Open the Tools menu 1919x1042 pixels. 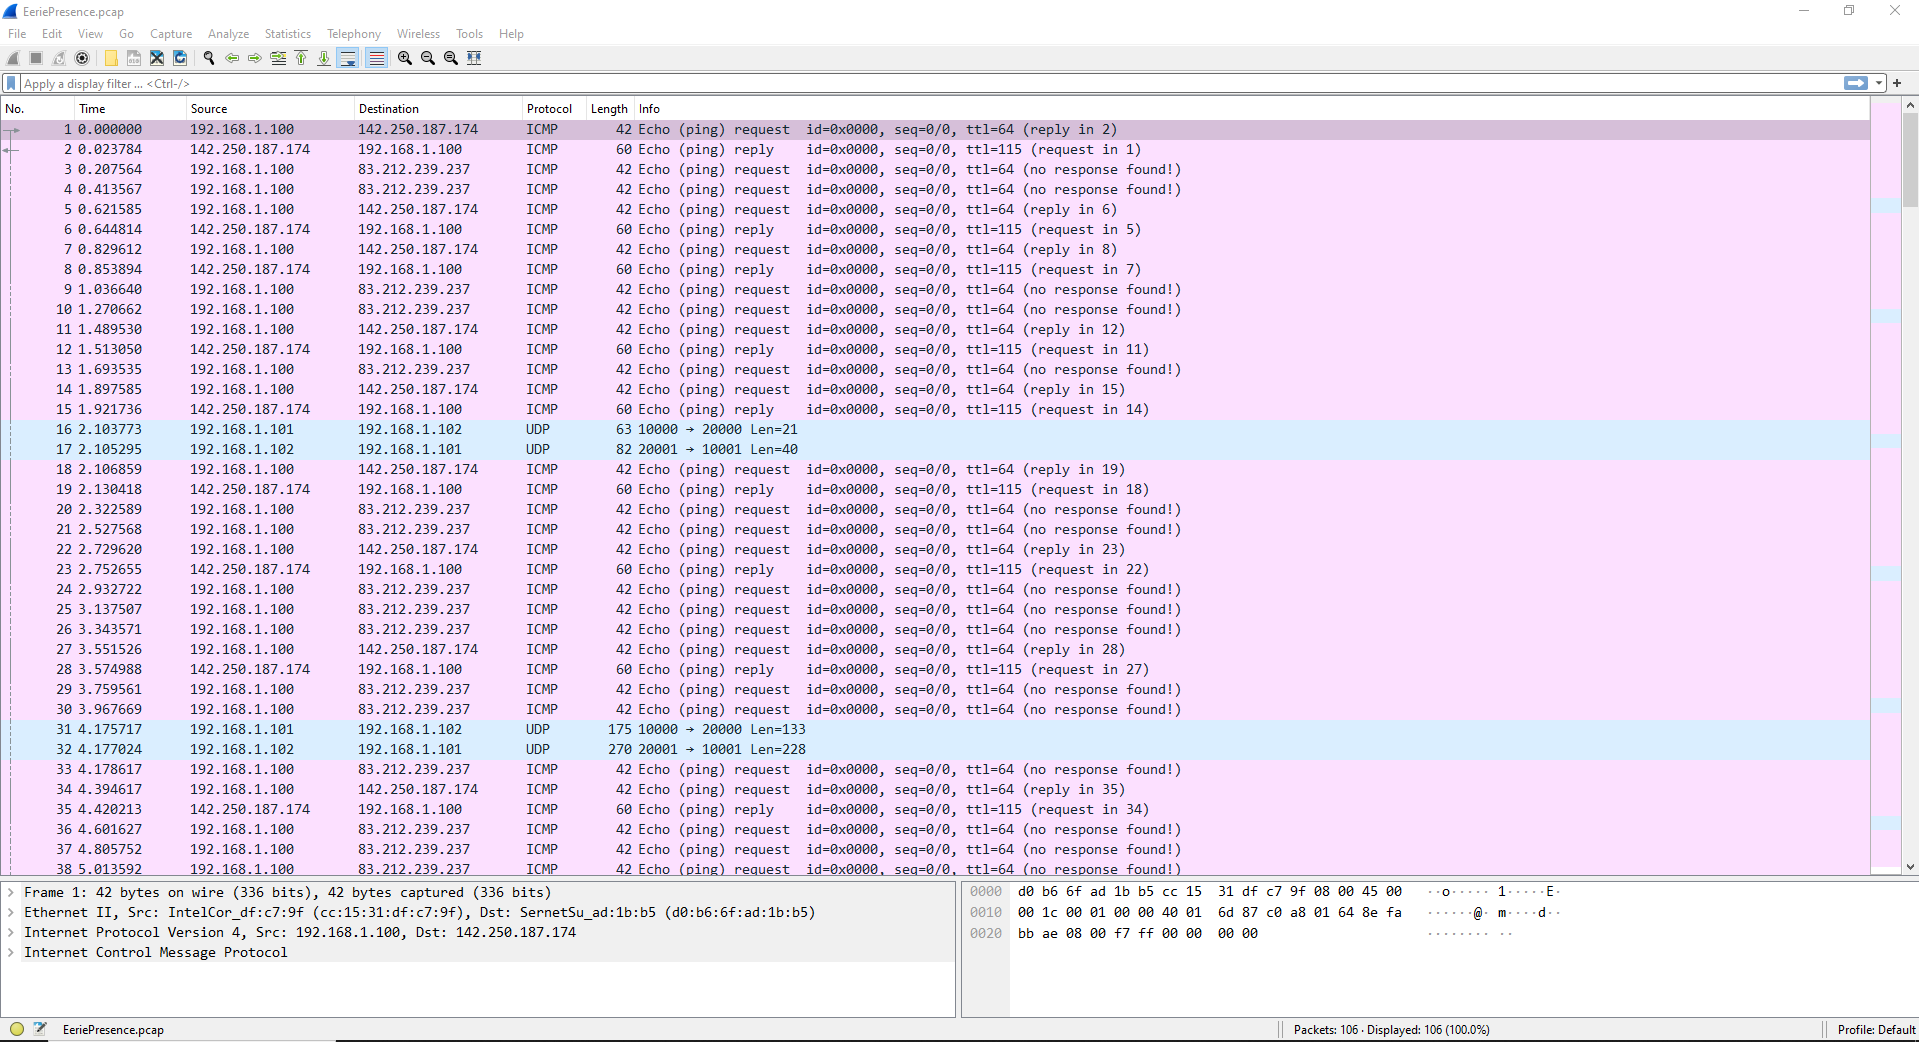[x=469, y=33]
